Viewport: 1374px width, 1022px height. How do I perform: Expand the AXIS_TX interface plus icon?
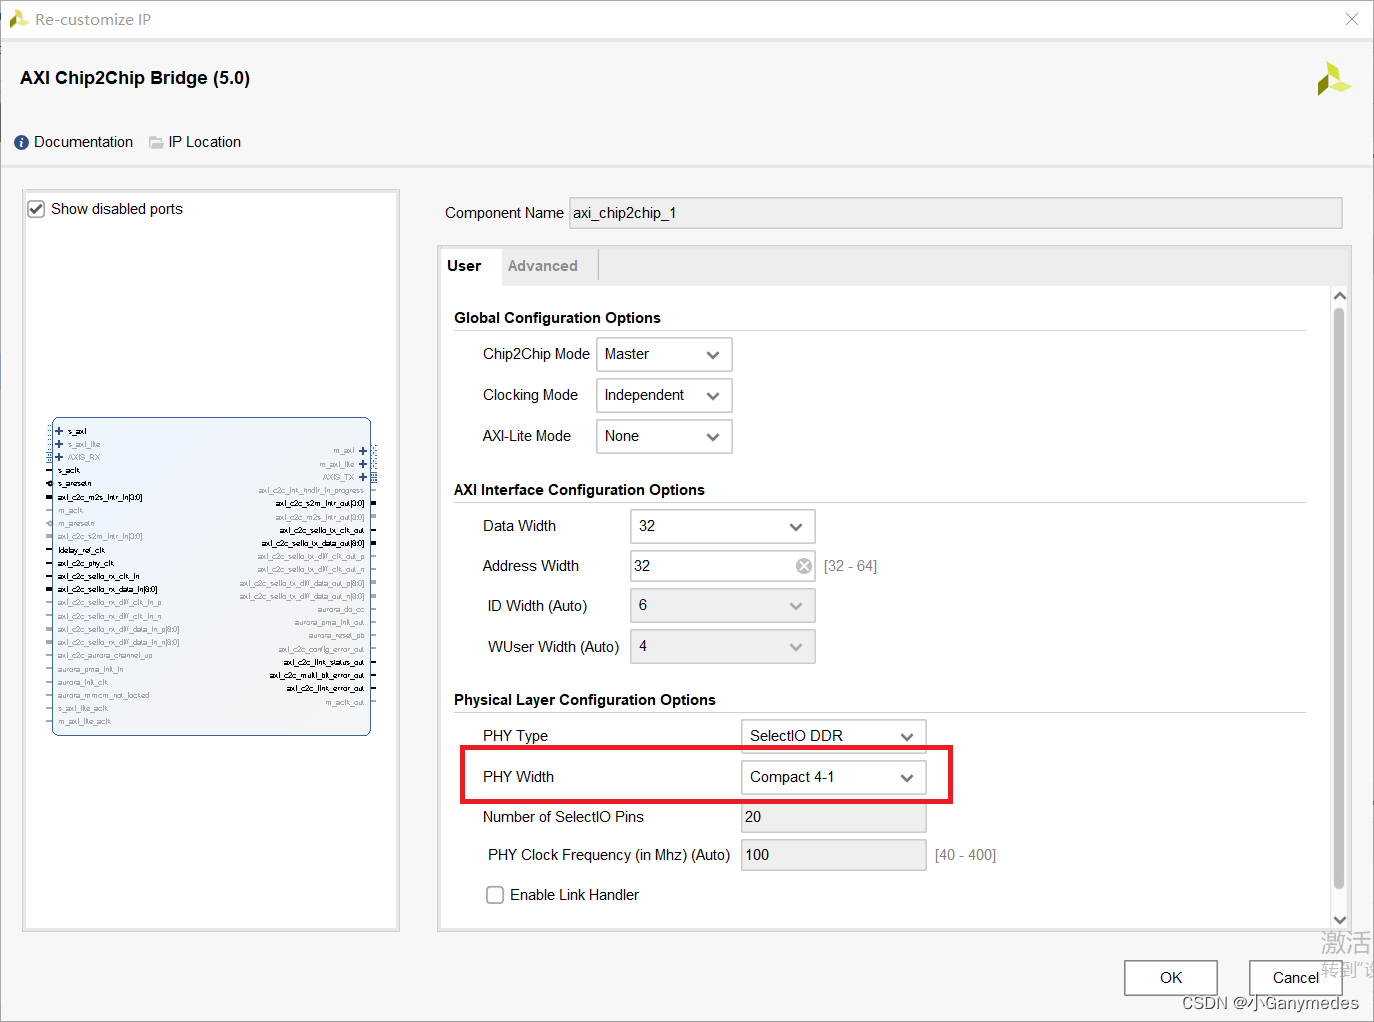click(363, 477)
